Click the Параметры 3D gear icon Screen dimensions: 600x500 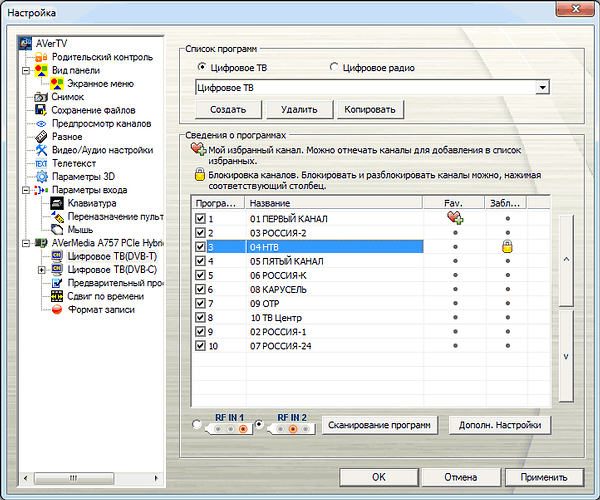41,176
